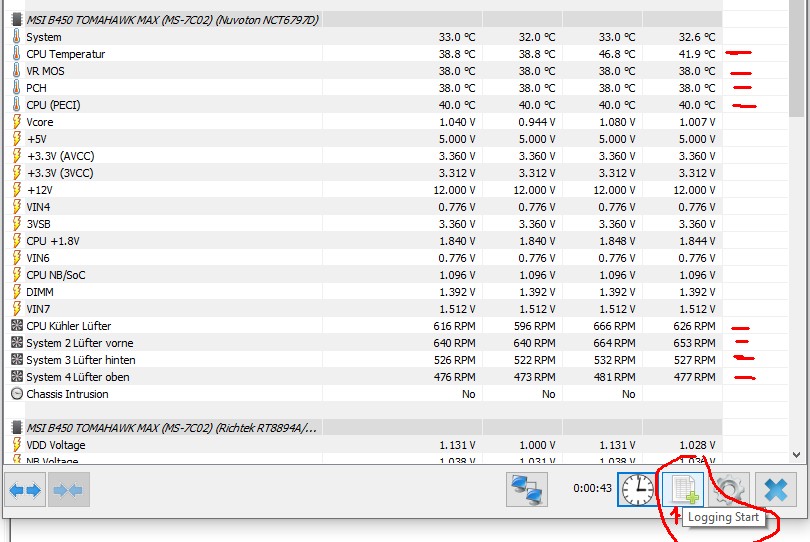This screenshot has height=542, width=810.
Task: Click the 0:00:43 elapsed time display
Action: [x=592, y=488]
